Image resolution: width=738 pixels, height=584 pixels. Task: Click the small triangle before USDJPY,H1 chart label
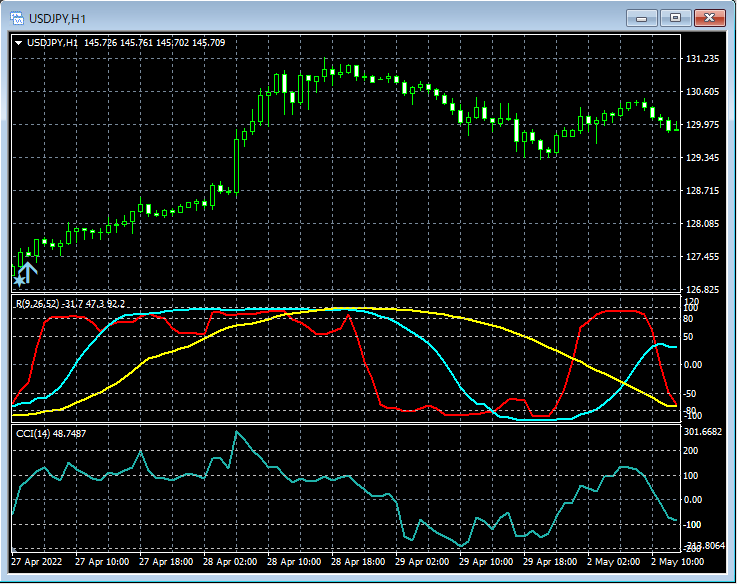[18, 43]
